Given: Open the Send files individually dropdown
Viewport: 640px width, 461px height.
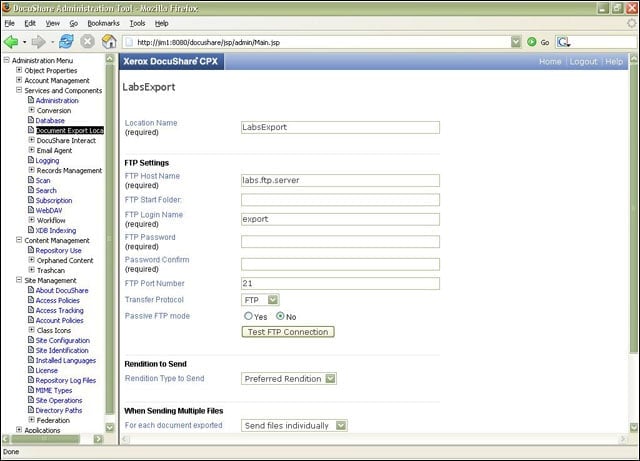Looking at the screenshot, I should click(294, 425).
